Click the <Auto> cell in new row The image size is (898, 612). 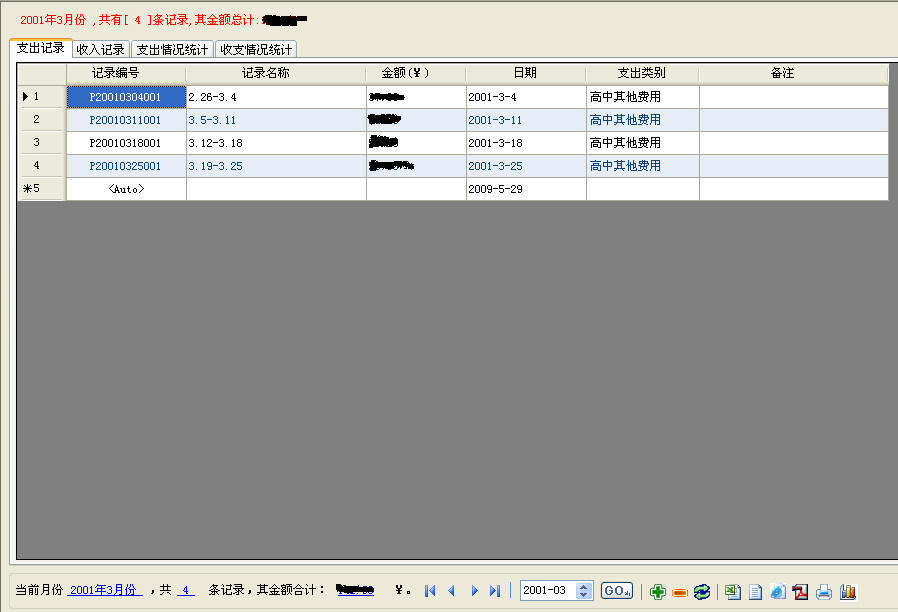pyautogui.click(x=126, y=189)
